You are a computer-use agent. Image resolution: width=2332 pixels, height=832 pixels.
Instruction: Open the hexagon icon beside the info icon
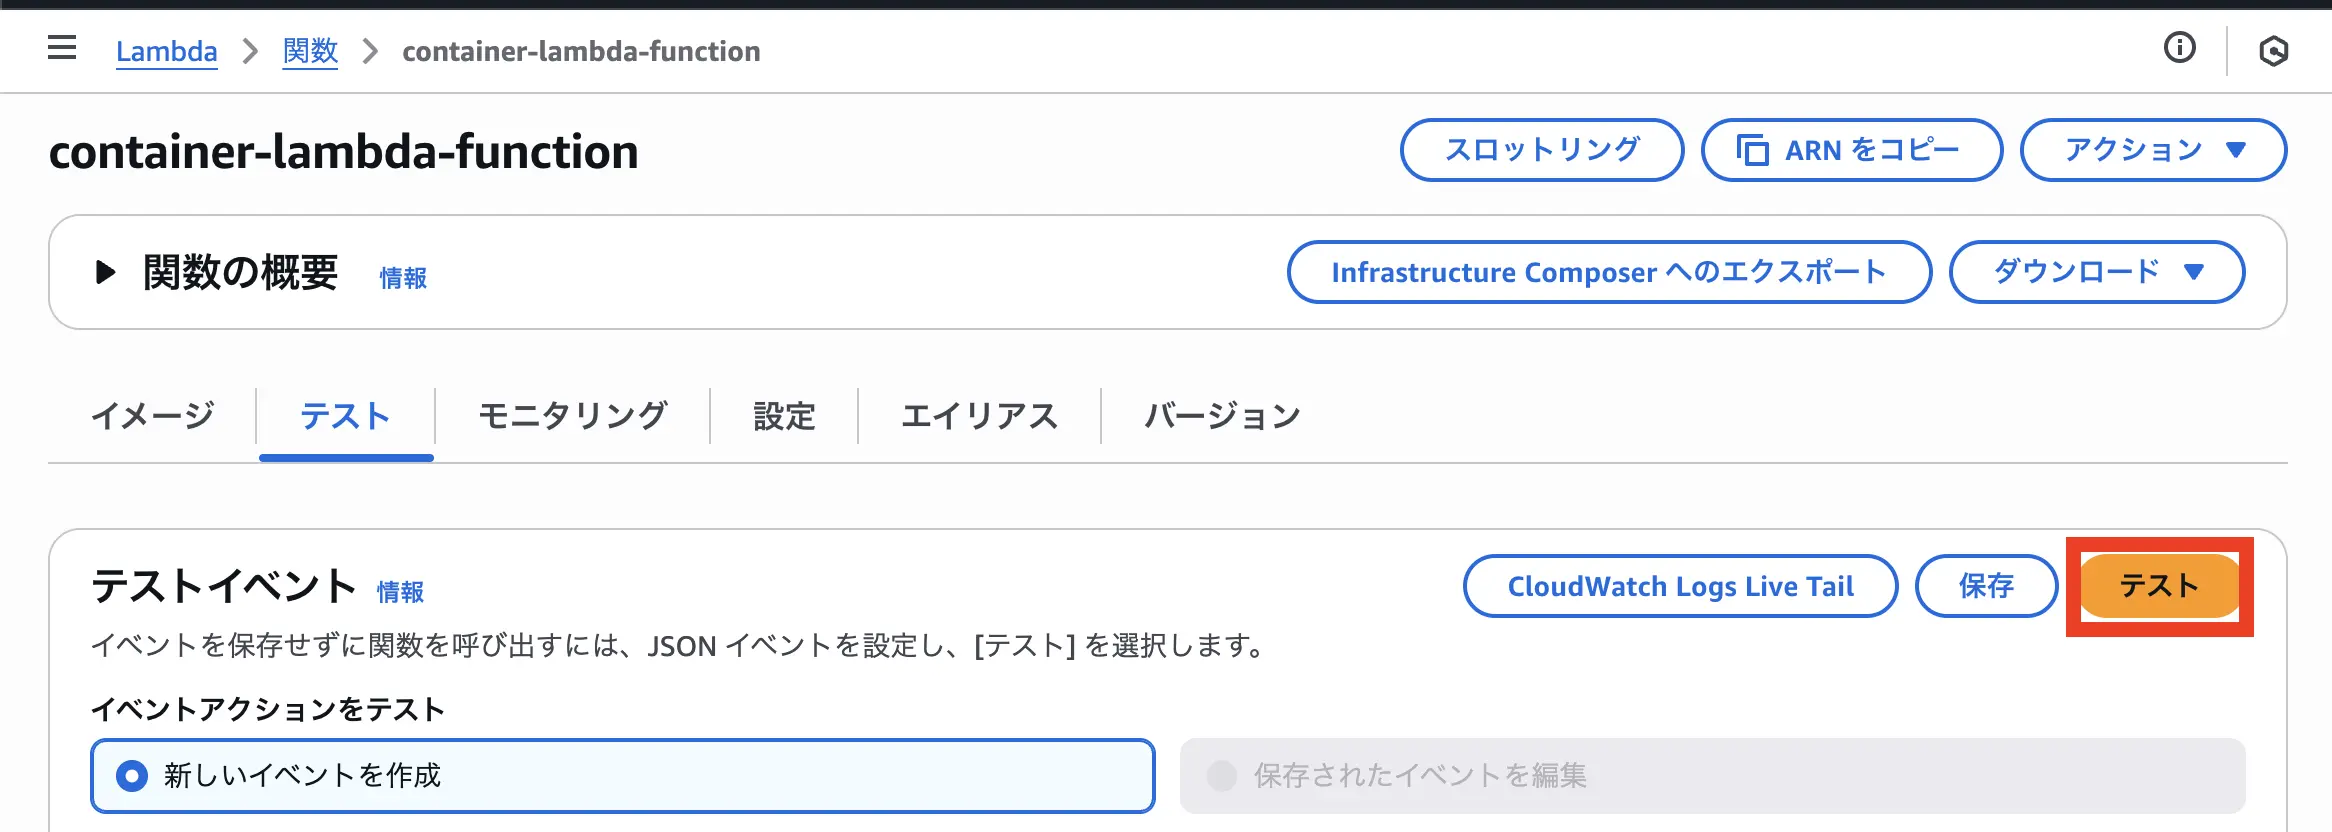tap(2274, 51)
